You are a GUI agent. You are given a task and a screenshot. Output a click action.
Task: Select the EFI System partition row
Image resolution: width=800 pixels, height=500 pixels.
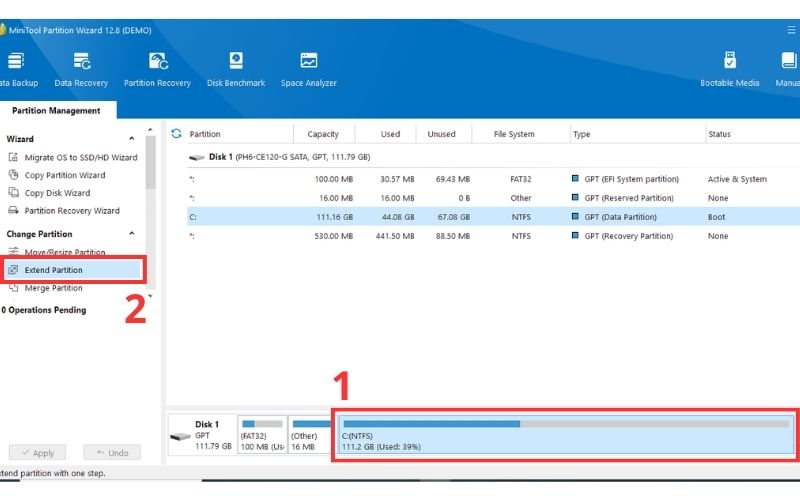493,179
